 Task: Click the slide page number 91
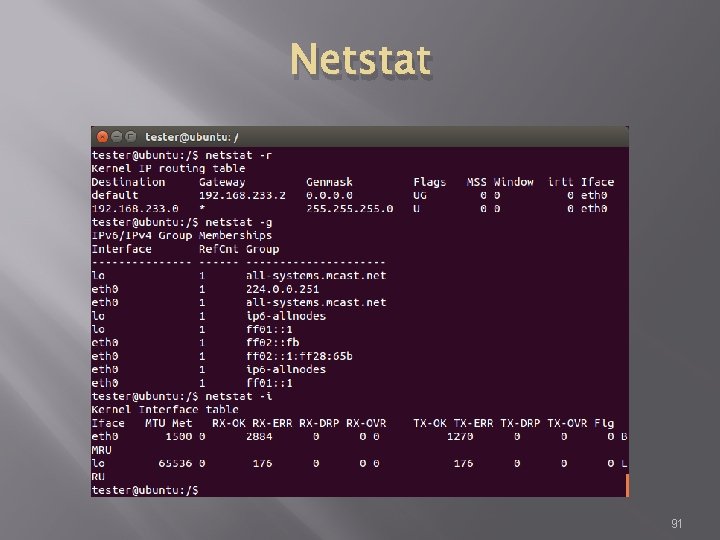676,523
